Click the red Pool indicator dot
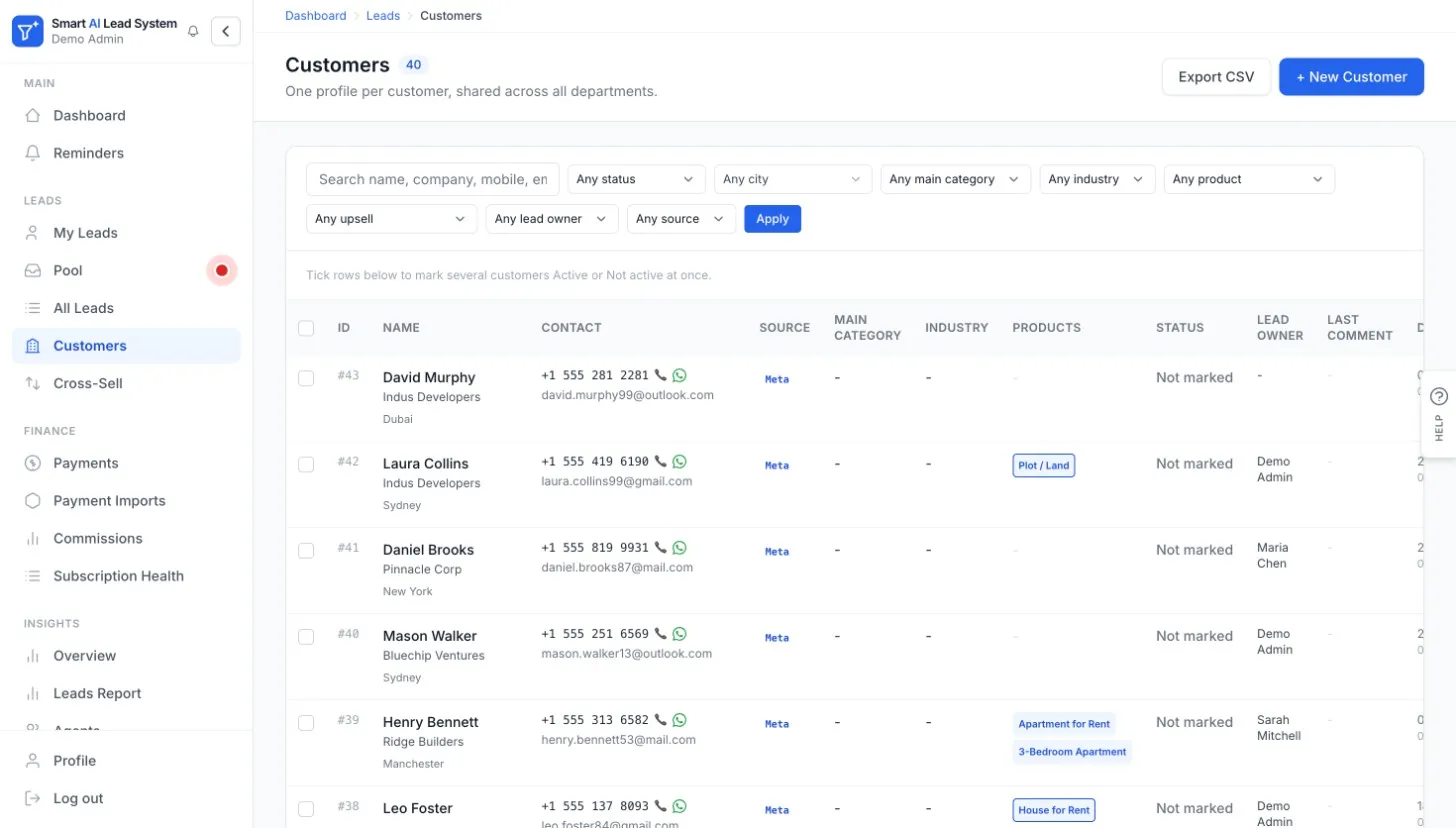This screenshot has width=1456, height=828. tap(222, 270)
